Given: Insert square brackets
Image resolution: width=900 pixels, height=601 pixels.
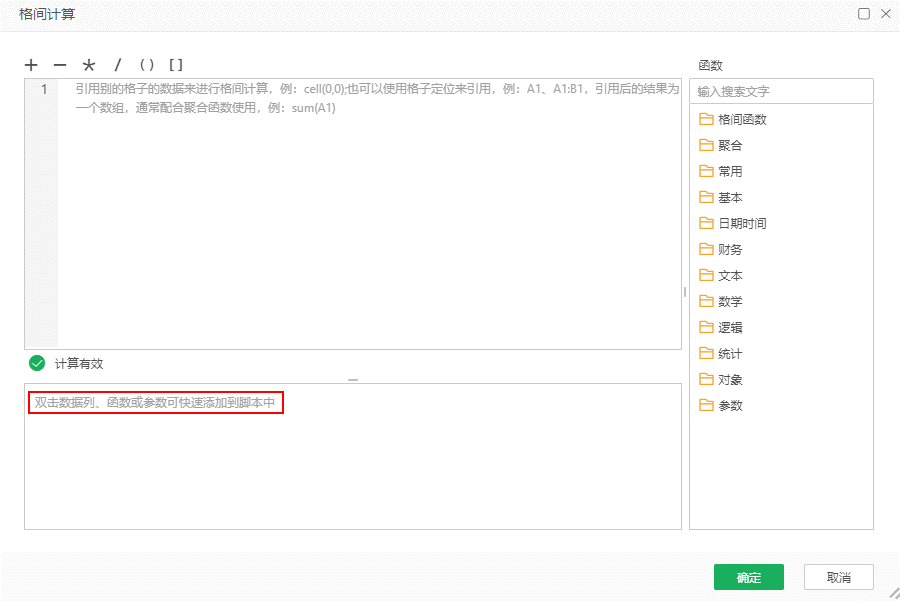Looking at the screenshot, I should [176, 65].
